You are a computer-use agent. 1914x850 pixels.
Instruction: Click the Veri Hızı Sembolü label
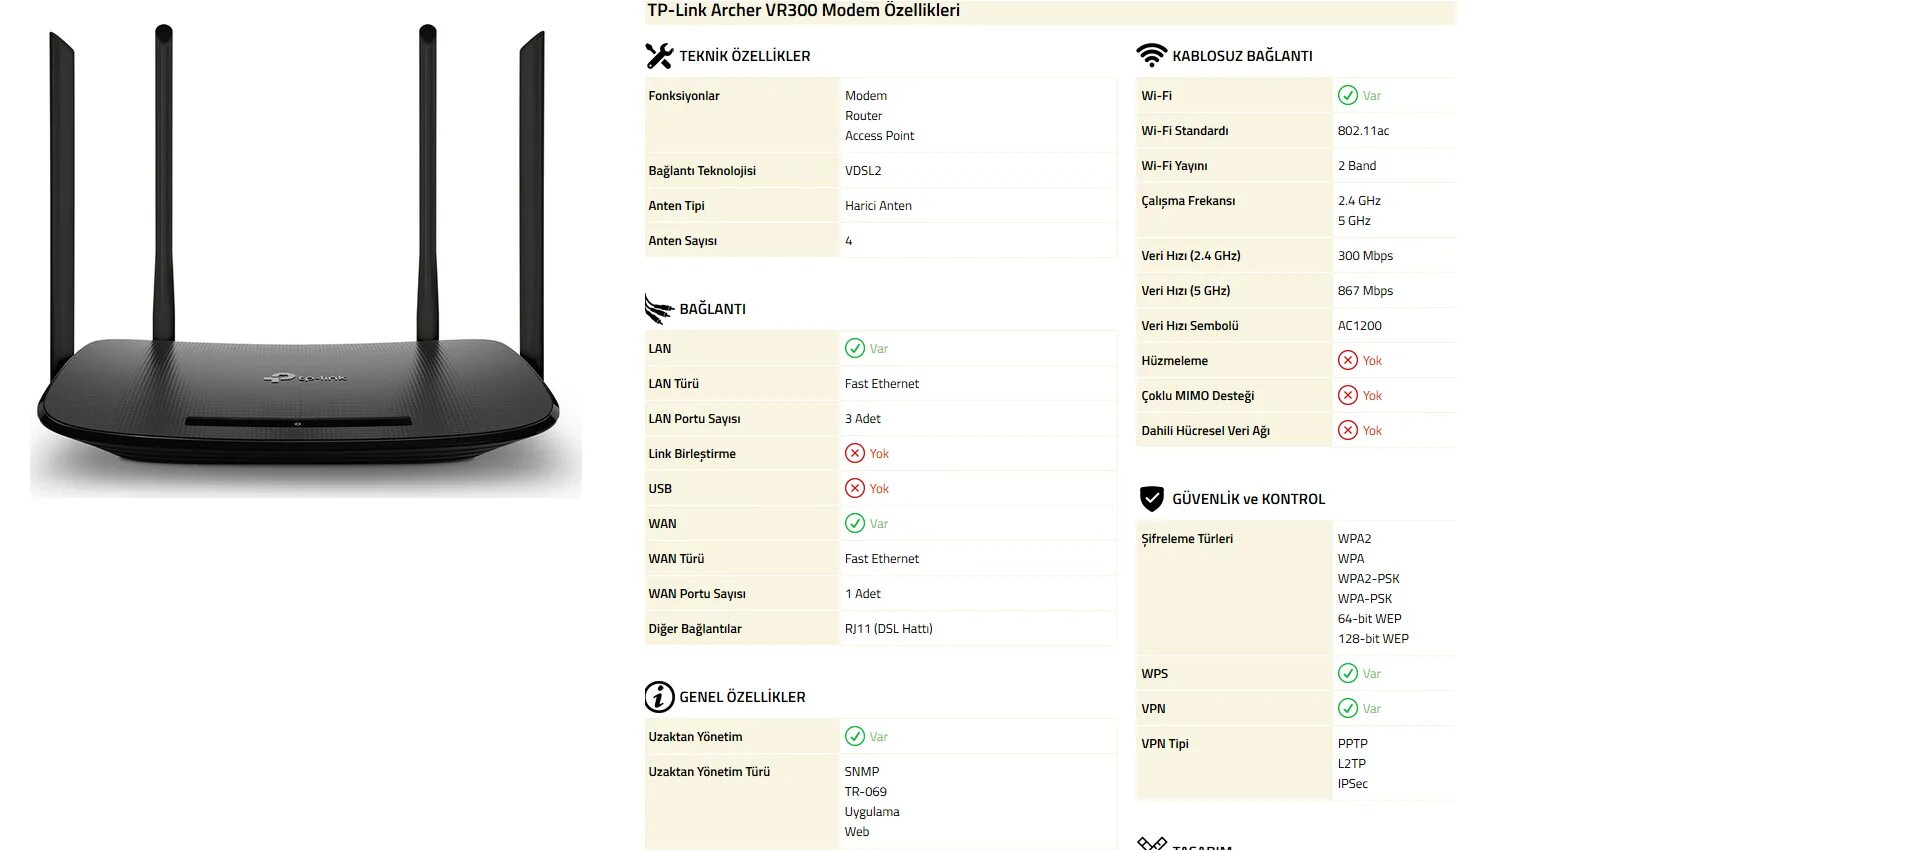(x=1190, y=326)
